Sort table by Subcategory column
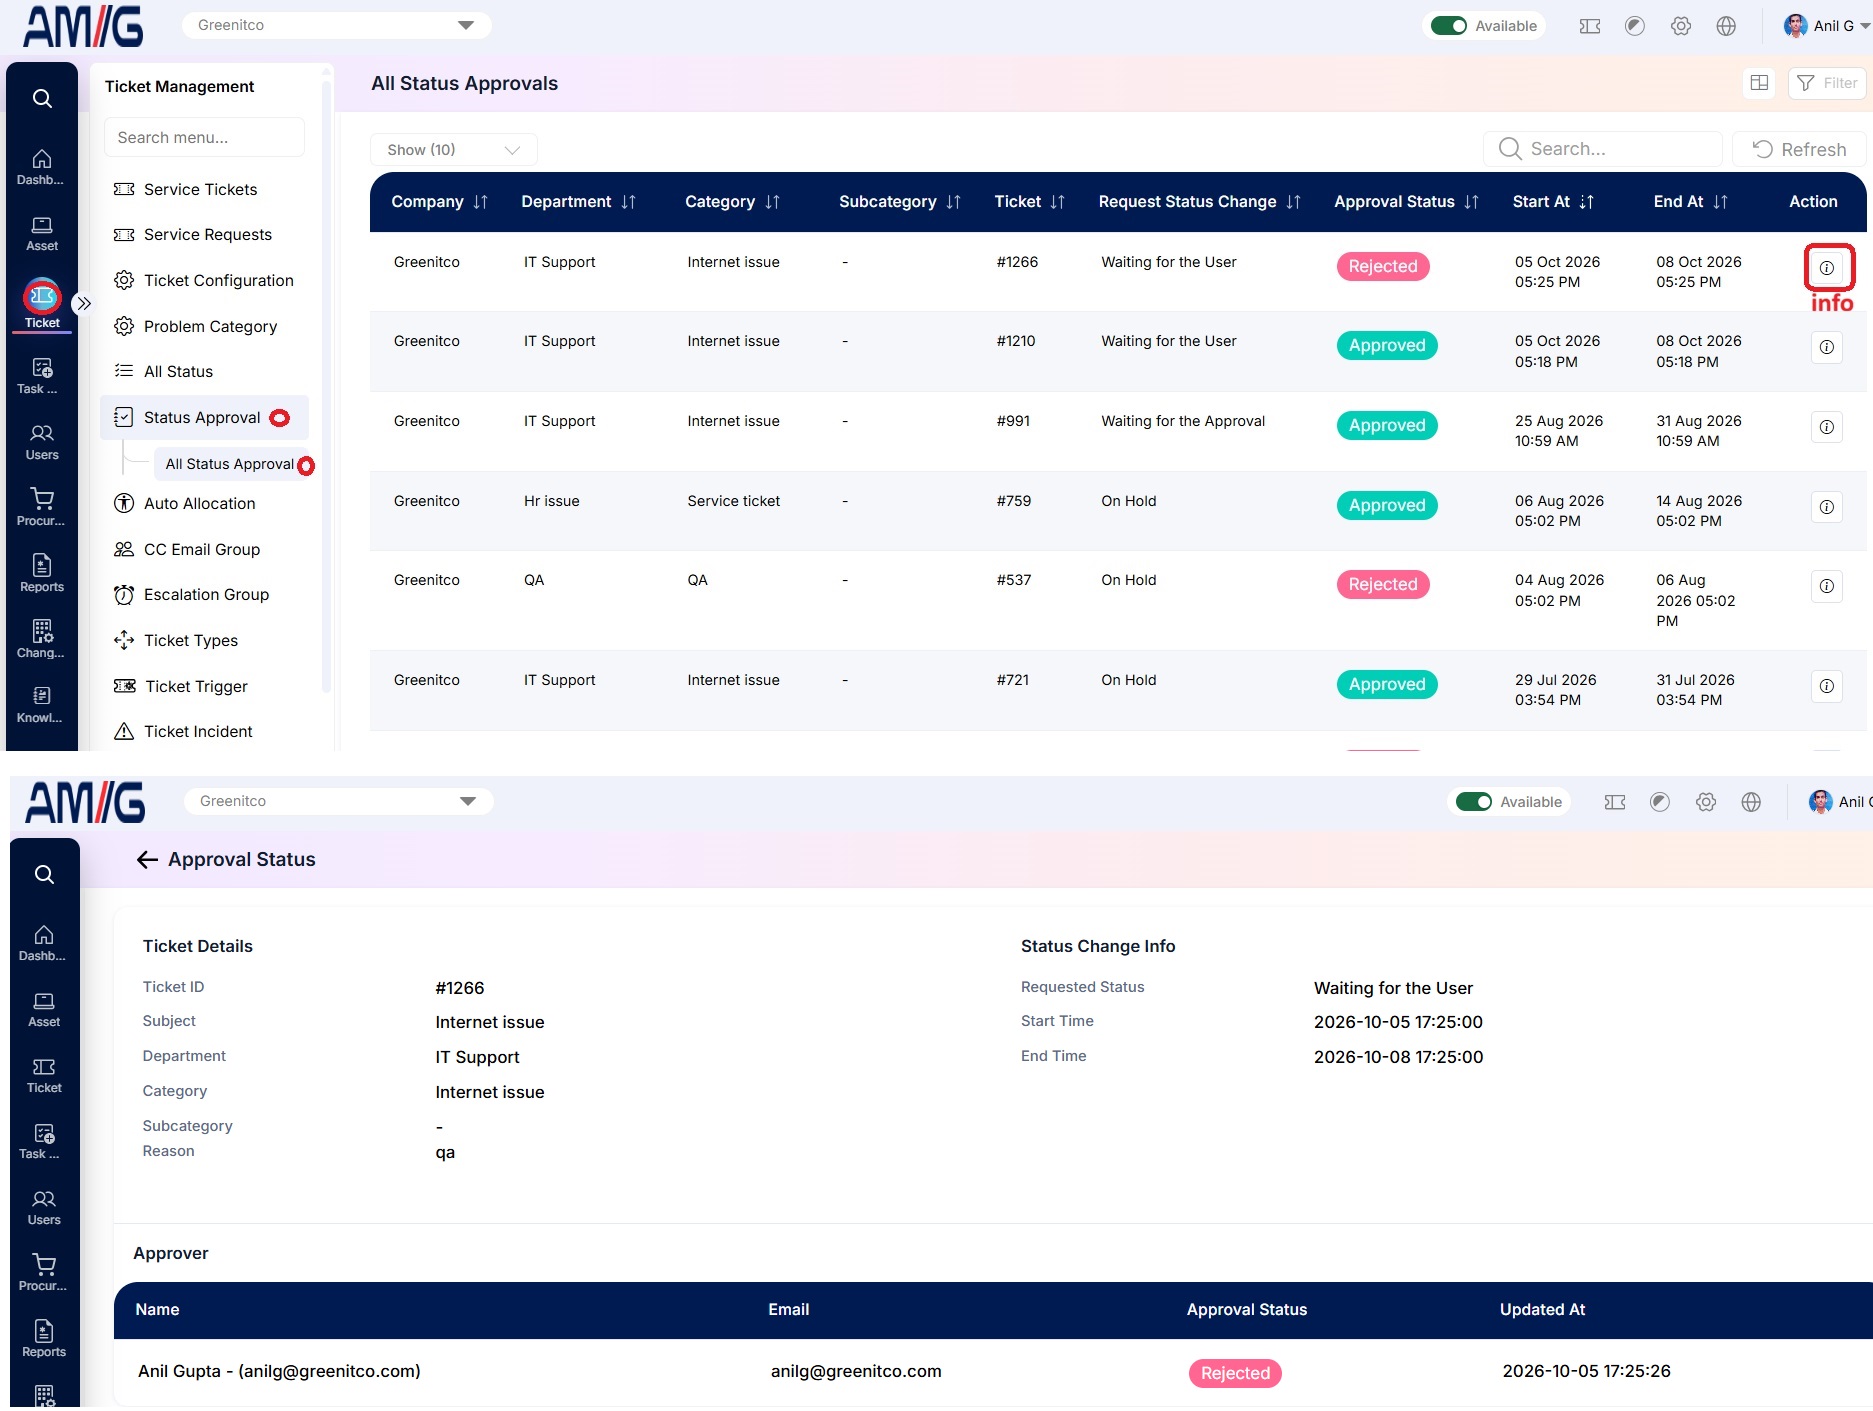 coord(953,202)
